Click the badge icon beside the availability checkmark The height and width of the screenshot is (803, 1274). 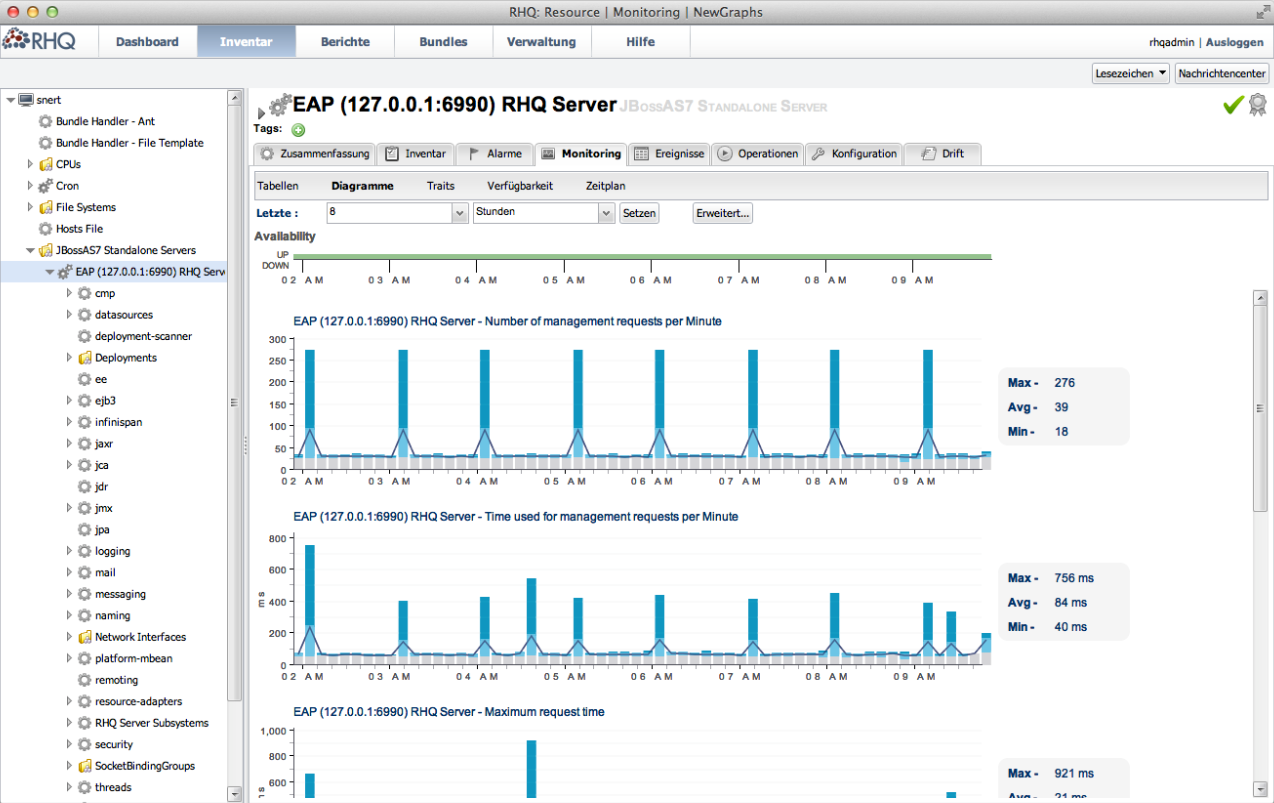click(1257, 105)
